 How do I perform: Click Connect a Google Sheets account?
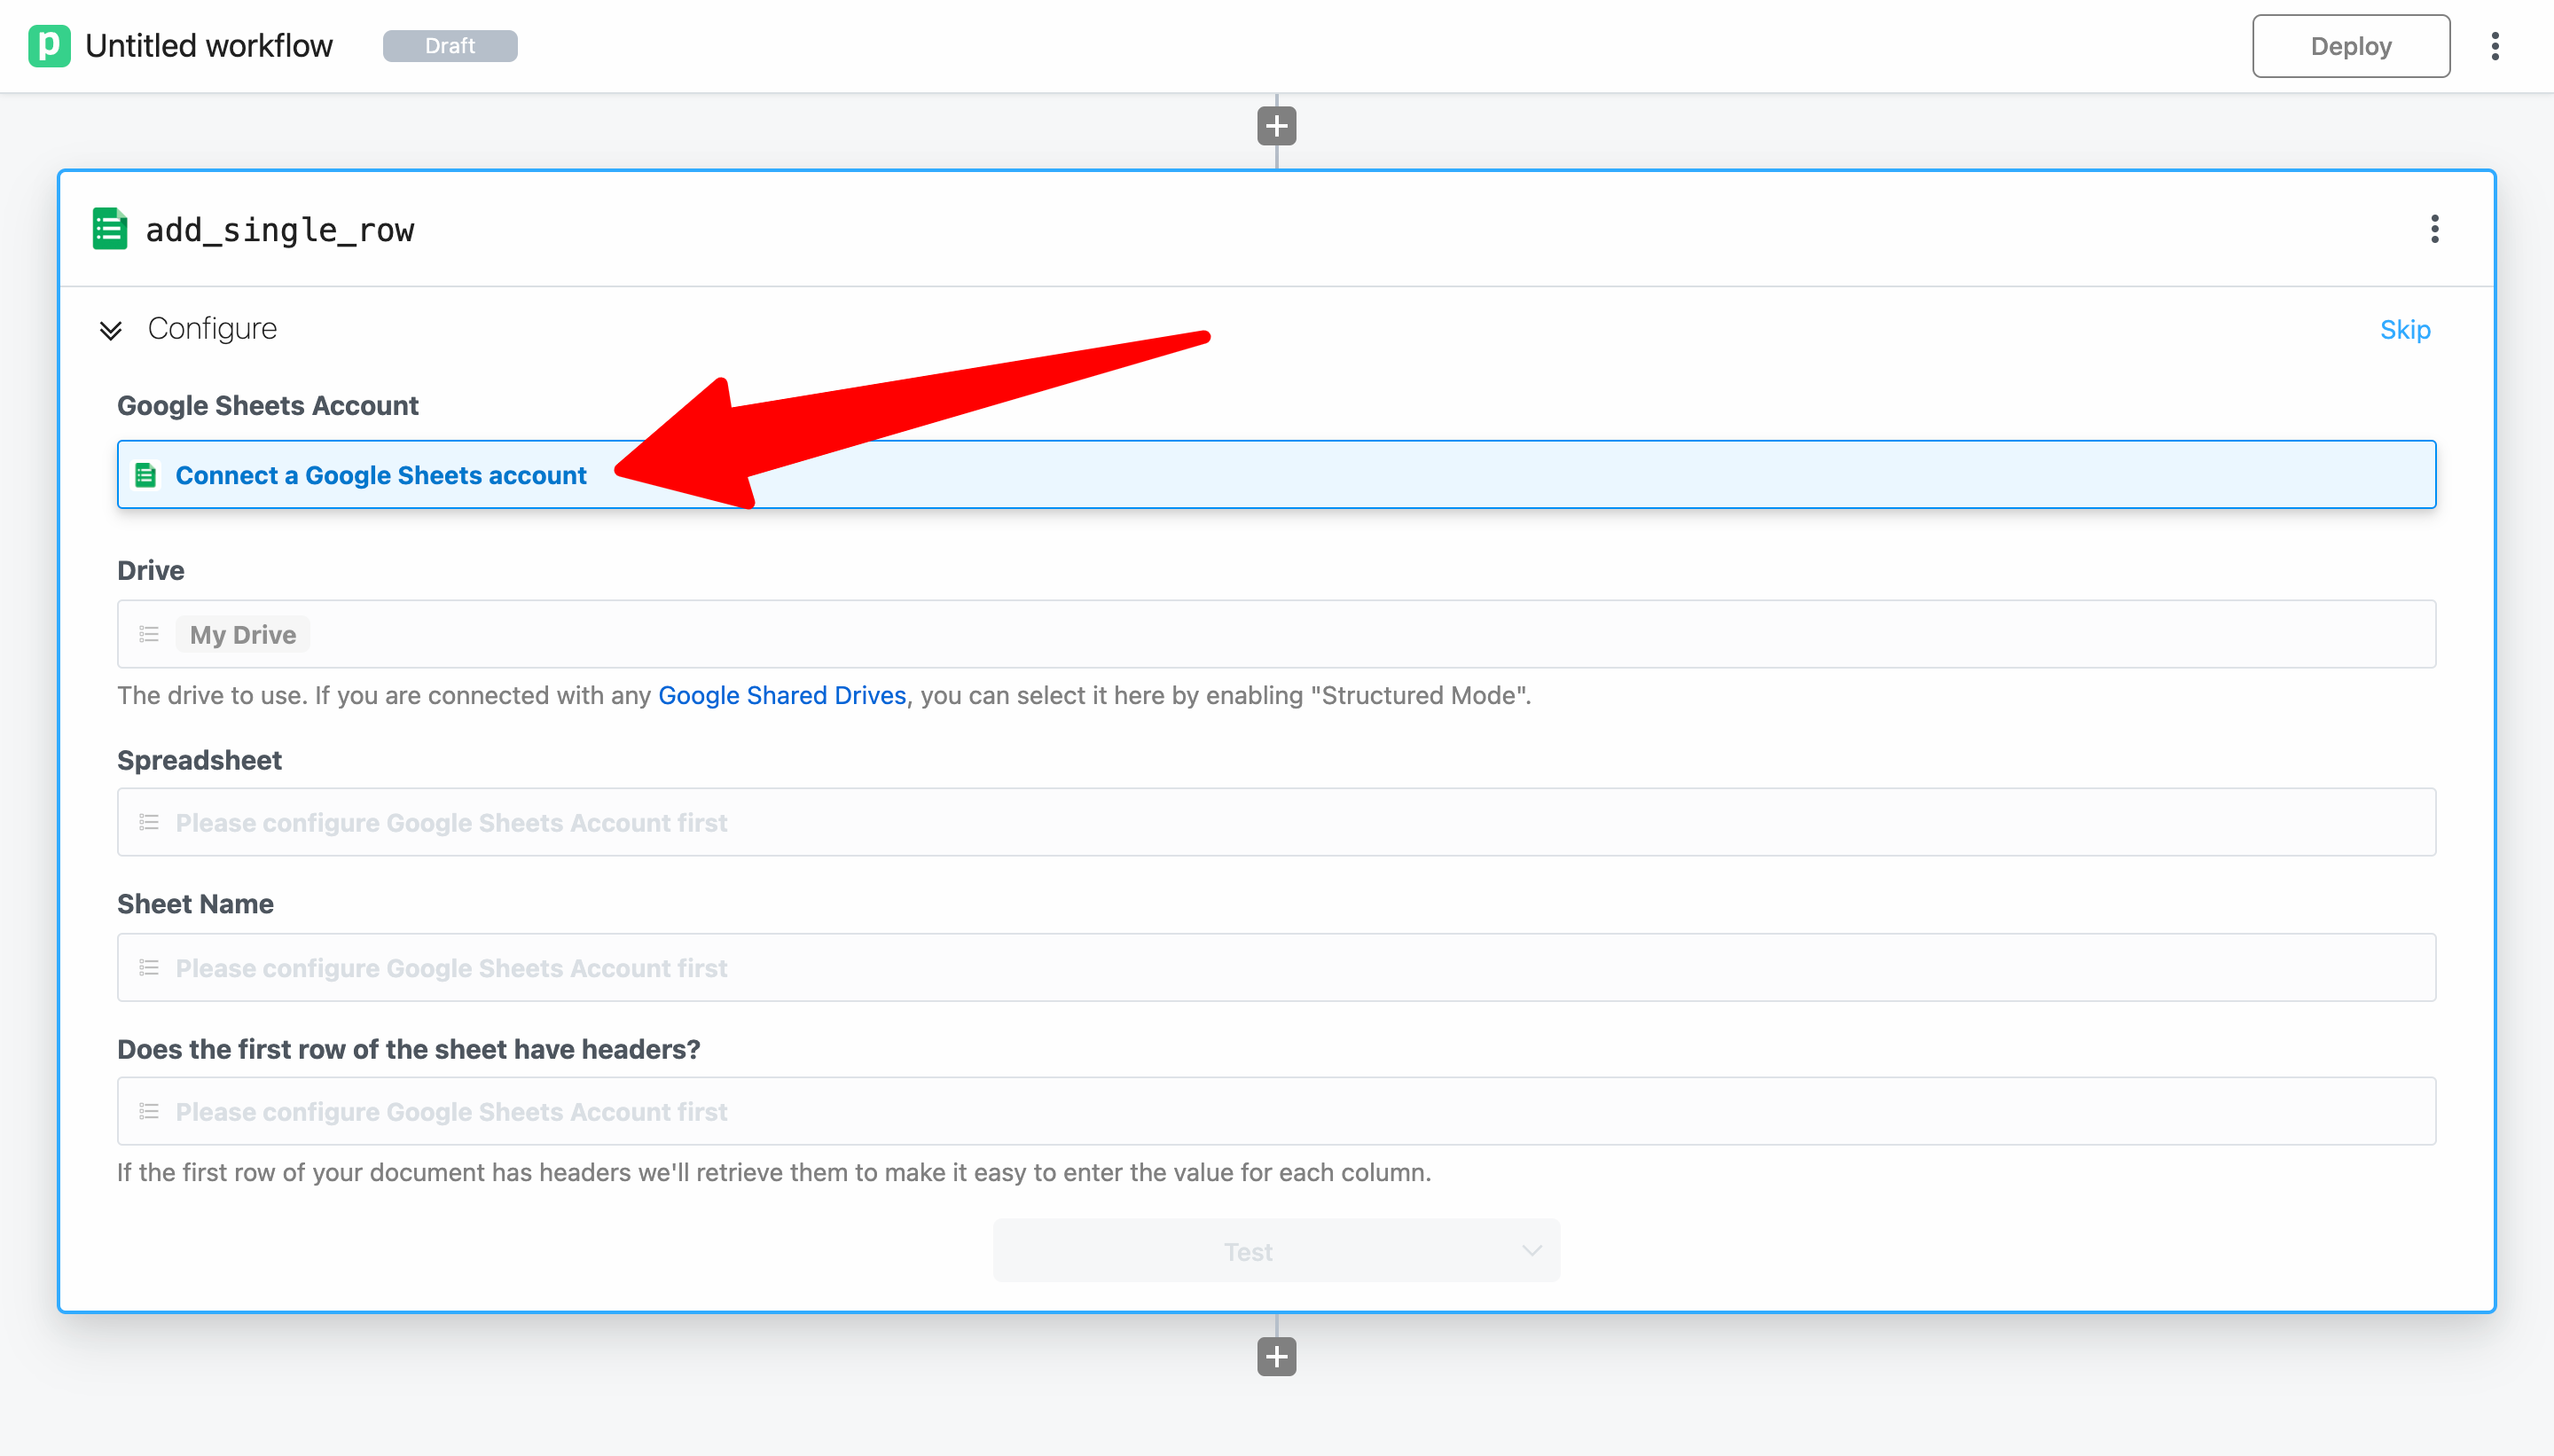[380, 475]
